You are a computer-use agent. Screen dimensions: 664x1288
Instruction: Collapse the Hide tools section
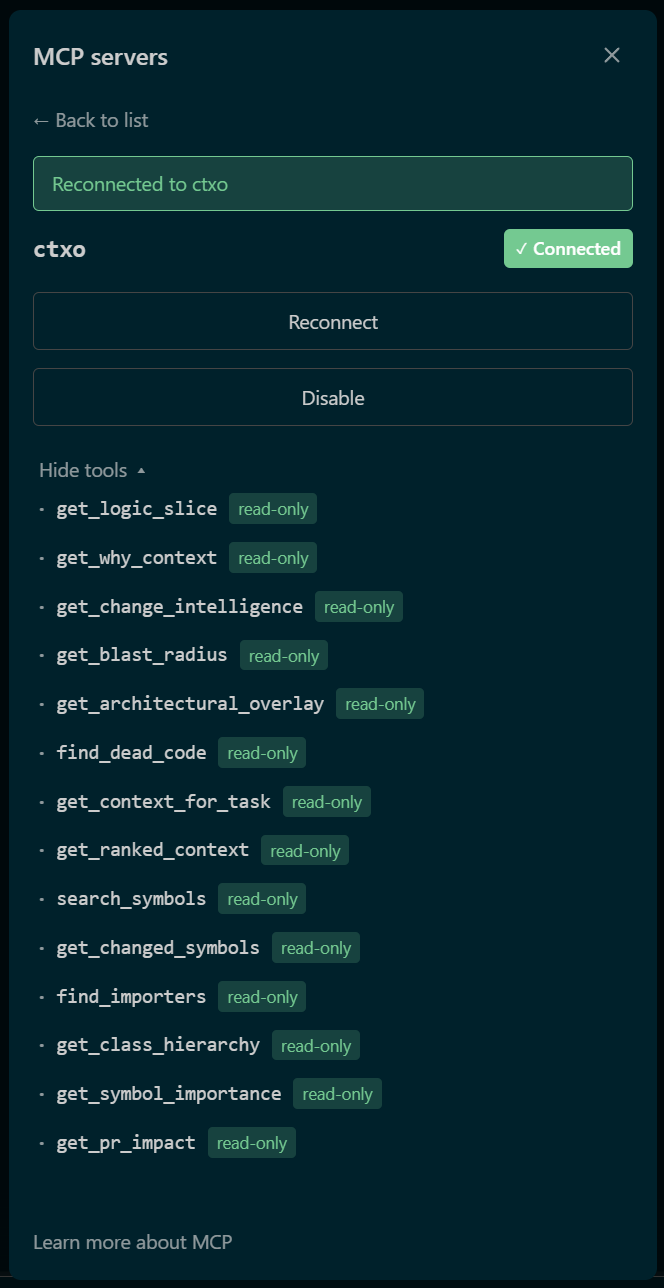[93, 470]
